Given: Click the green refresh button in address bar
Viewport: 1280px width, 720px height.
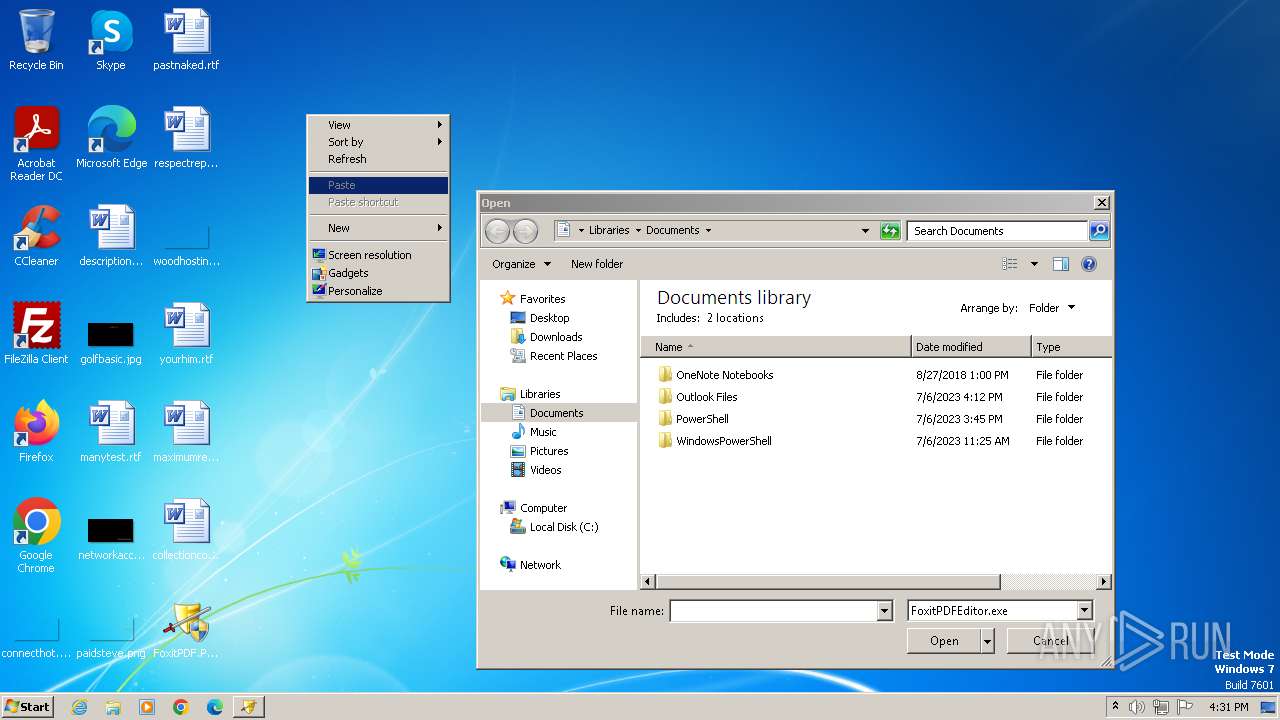Looking at the screenshot, I should 890,231.
